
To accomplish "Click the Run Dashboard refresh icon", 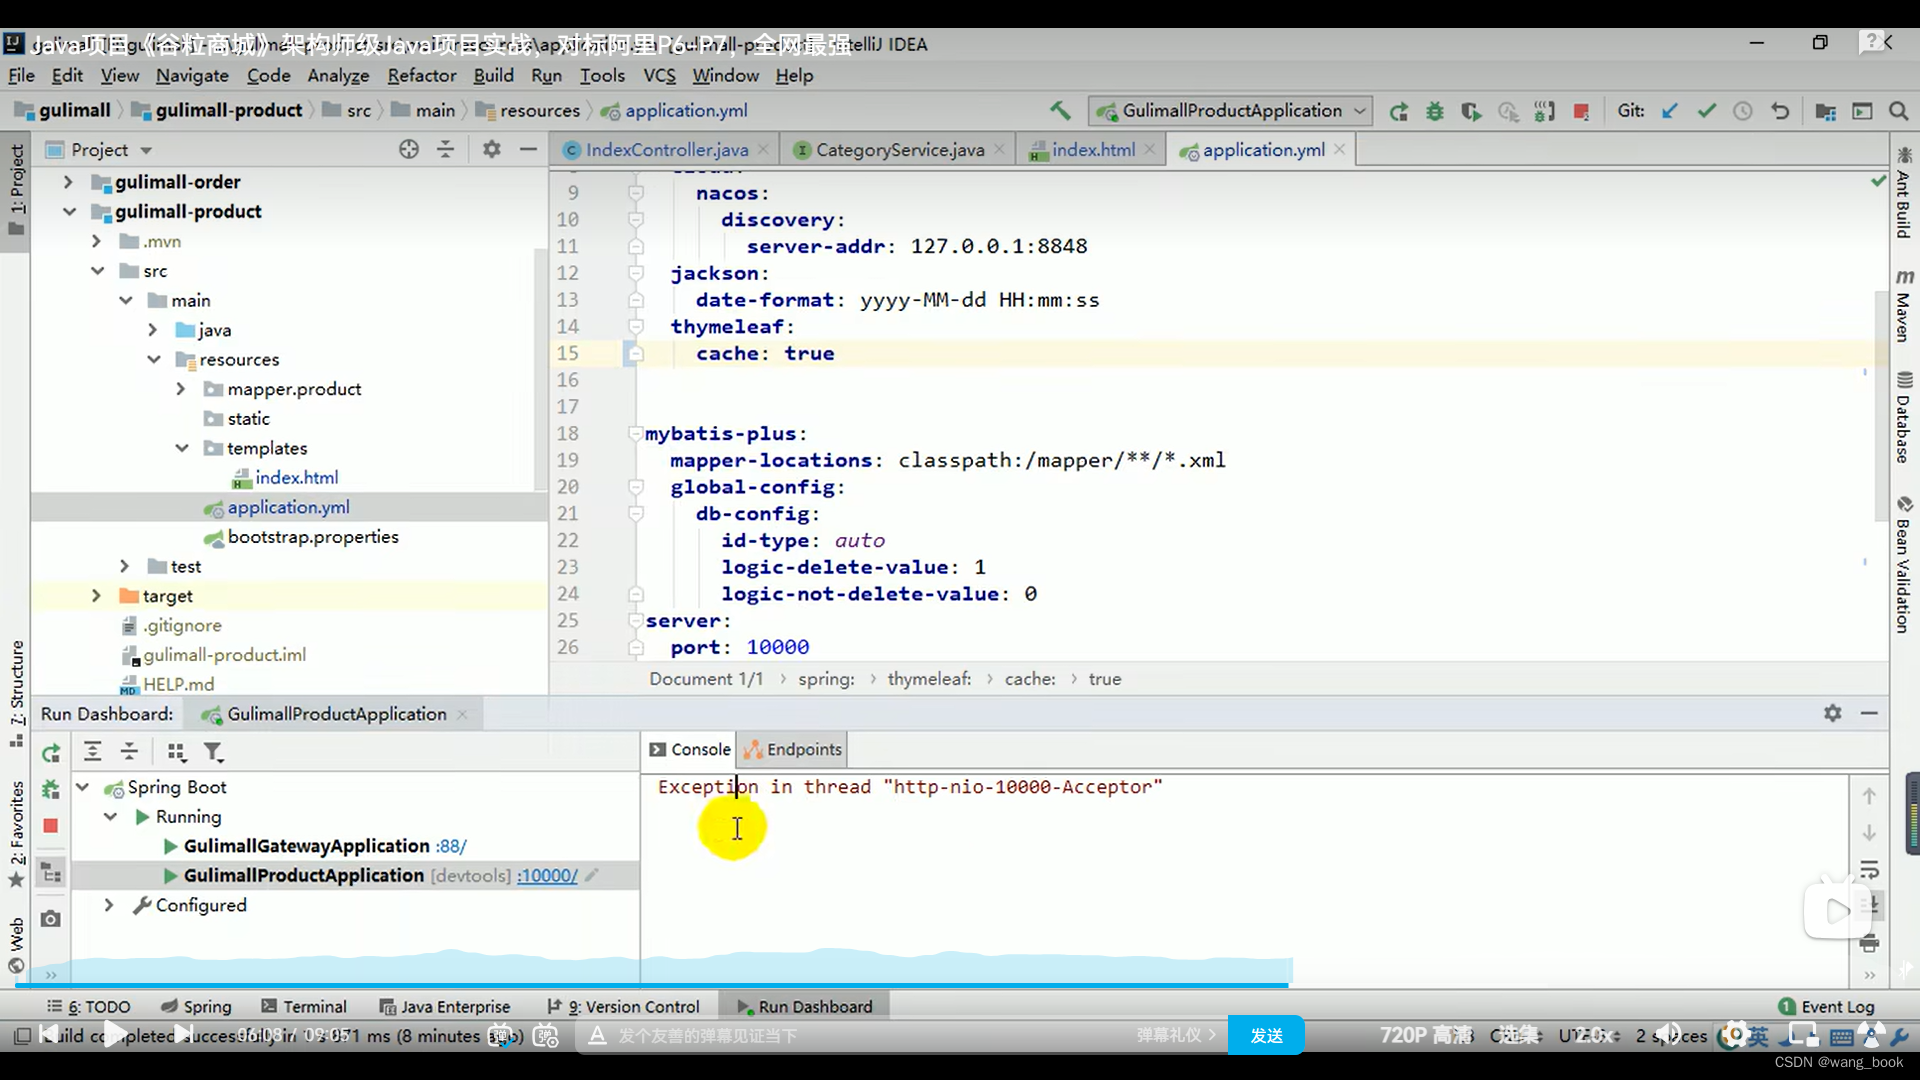I will [x=50, y=752].
